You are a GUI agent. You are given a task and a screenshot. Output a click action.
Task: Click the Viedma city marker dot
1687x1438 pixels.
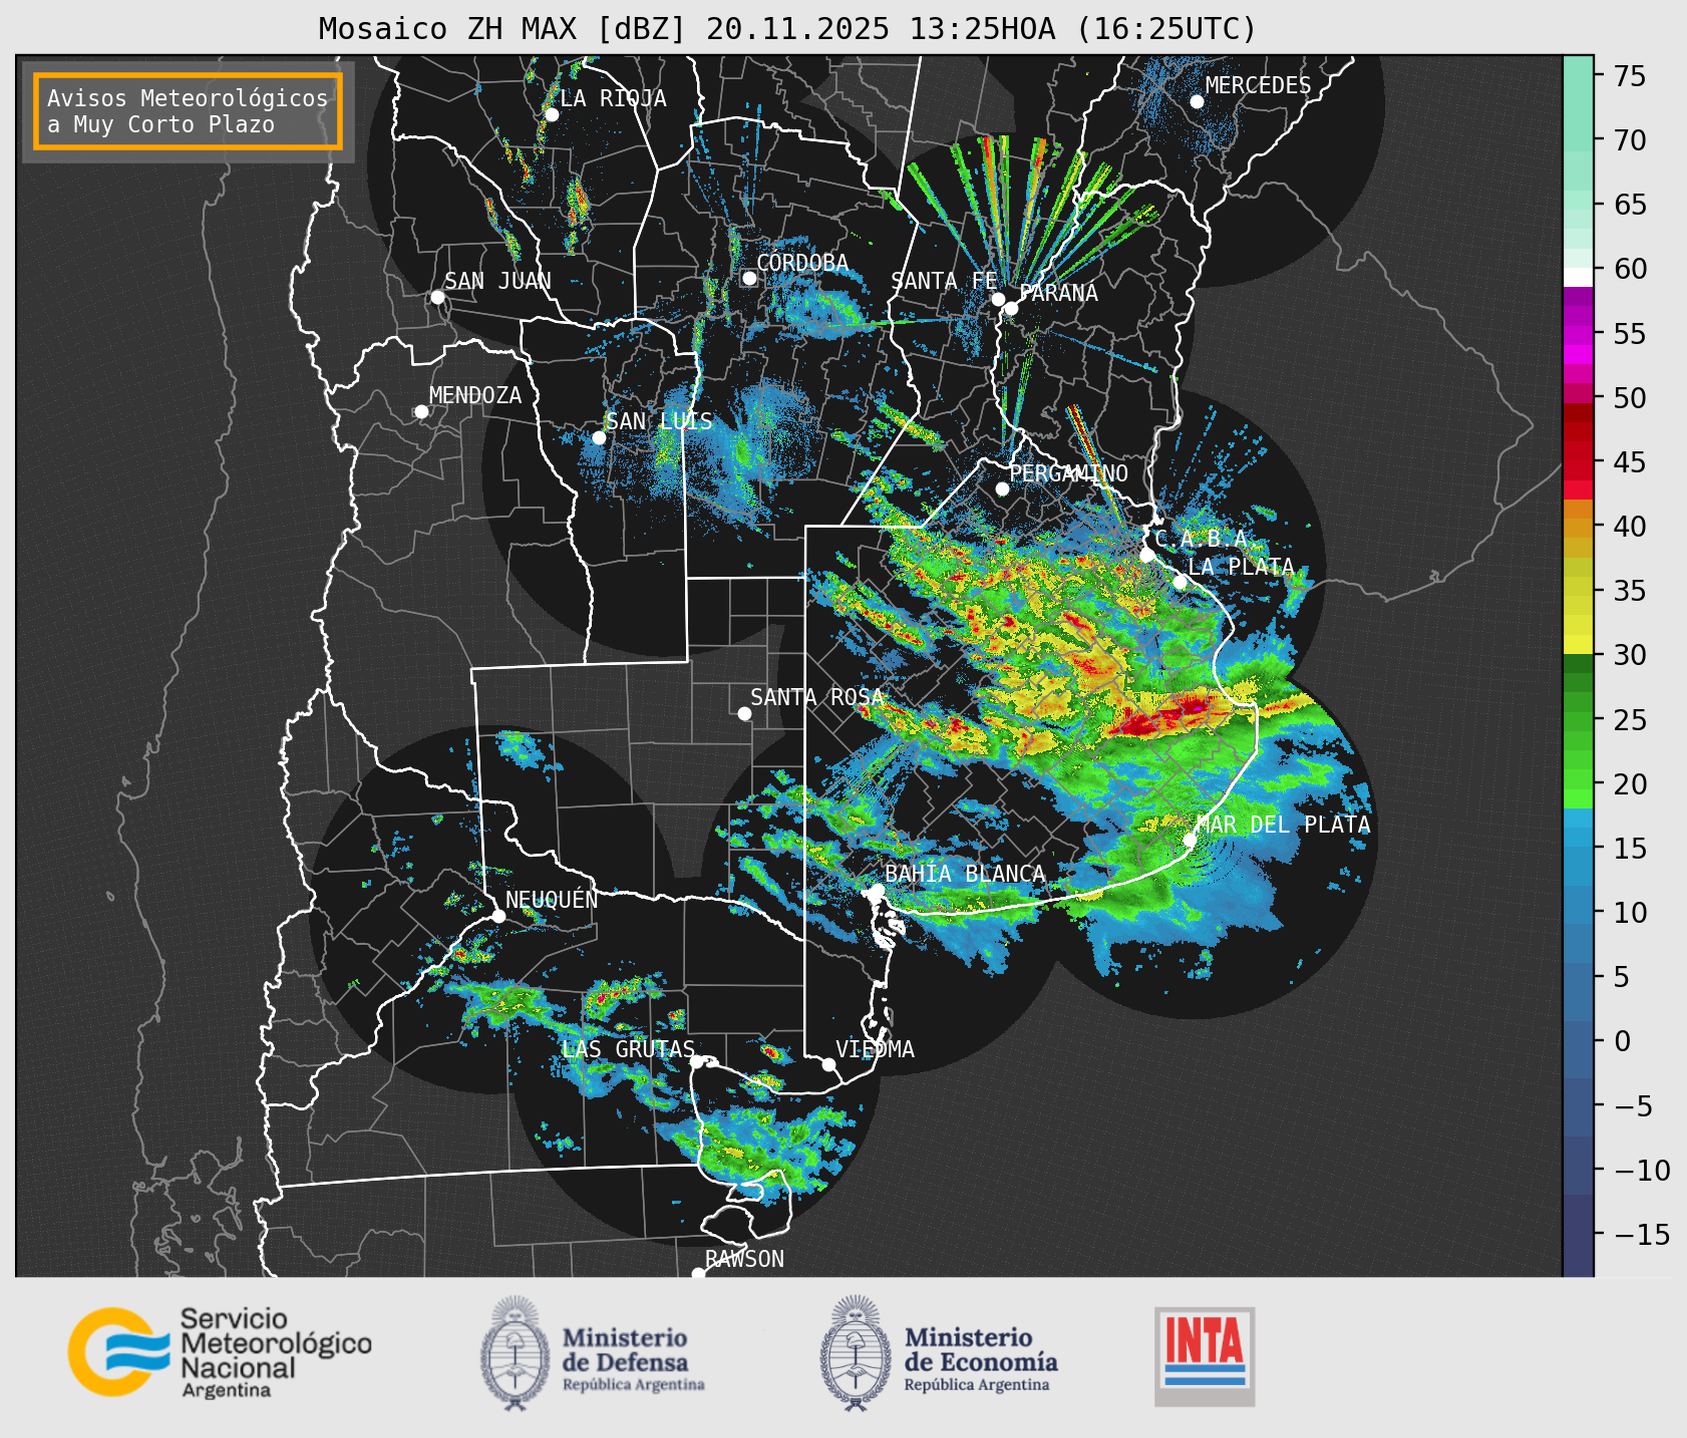point(829,1064)
